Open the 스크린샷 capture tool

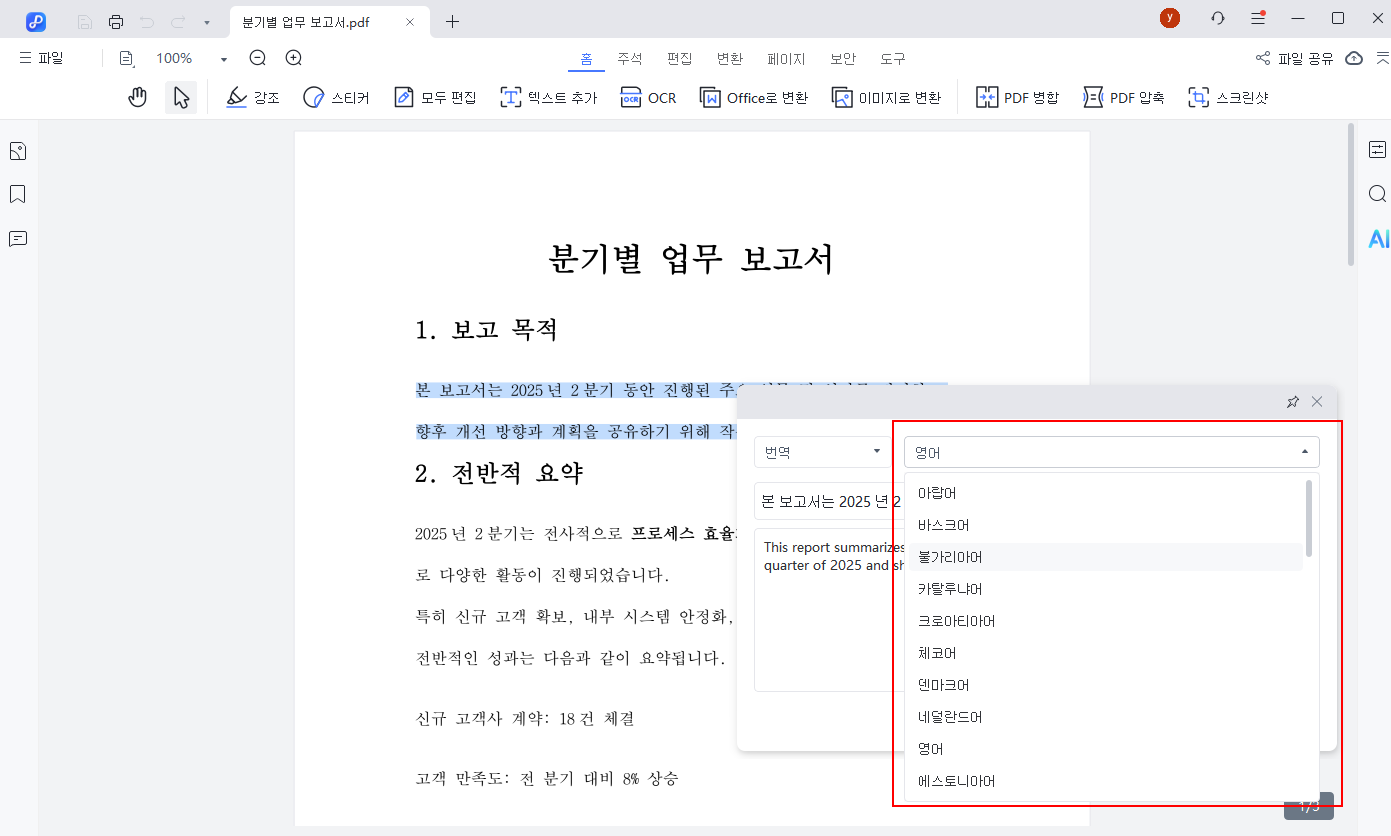point(1228,97)
